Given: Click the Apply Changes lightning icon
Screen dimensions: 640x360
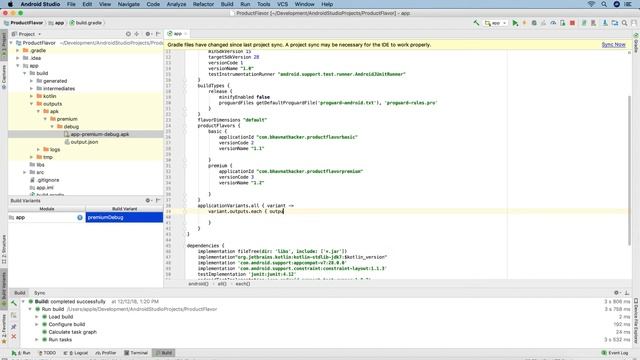Looking at the screenshot, I should (524, 23).
